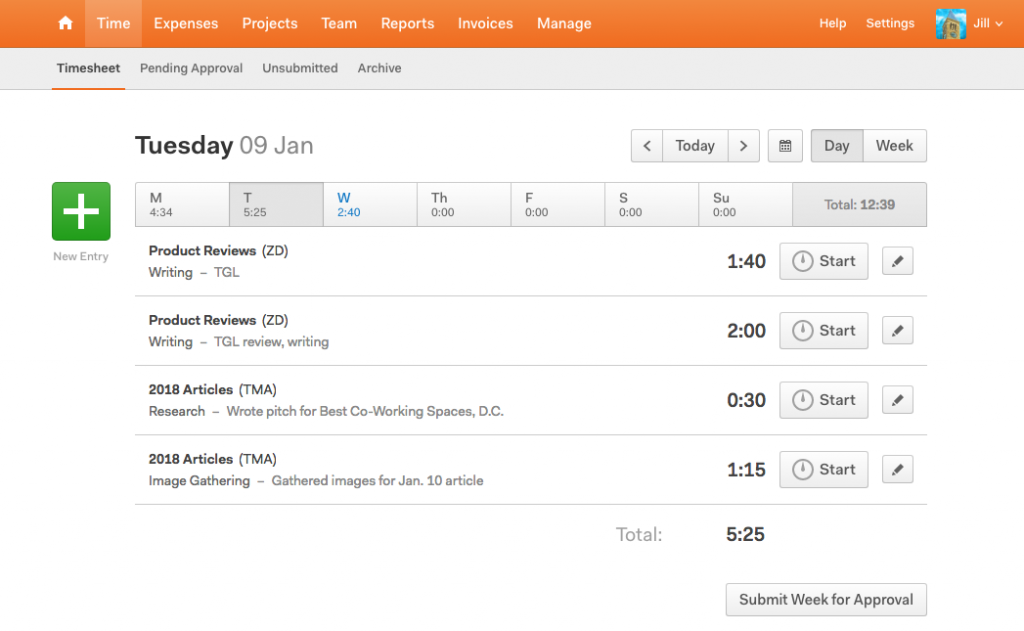The height and width of the screenshot is (631, 1024).
Task: Open the Team menu
Action: 339,24
